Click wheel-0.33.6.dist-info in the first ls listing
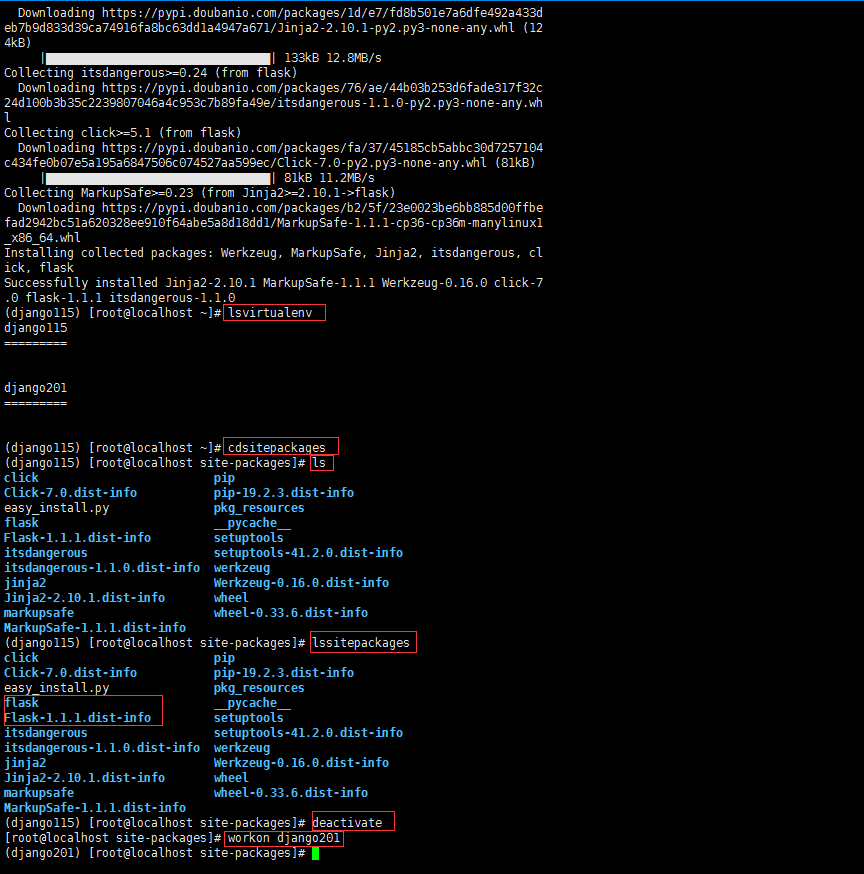The height and width of the screenshot is (874, 864). (x=290, y=613)
